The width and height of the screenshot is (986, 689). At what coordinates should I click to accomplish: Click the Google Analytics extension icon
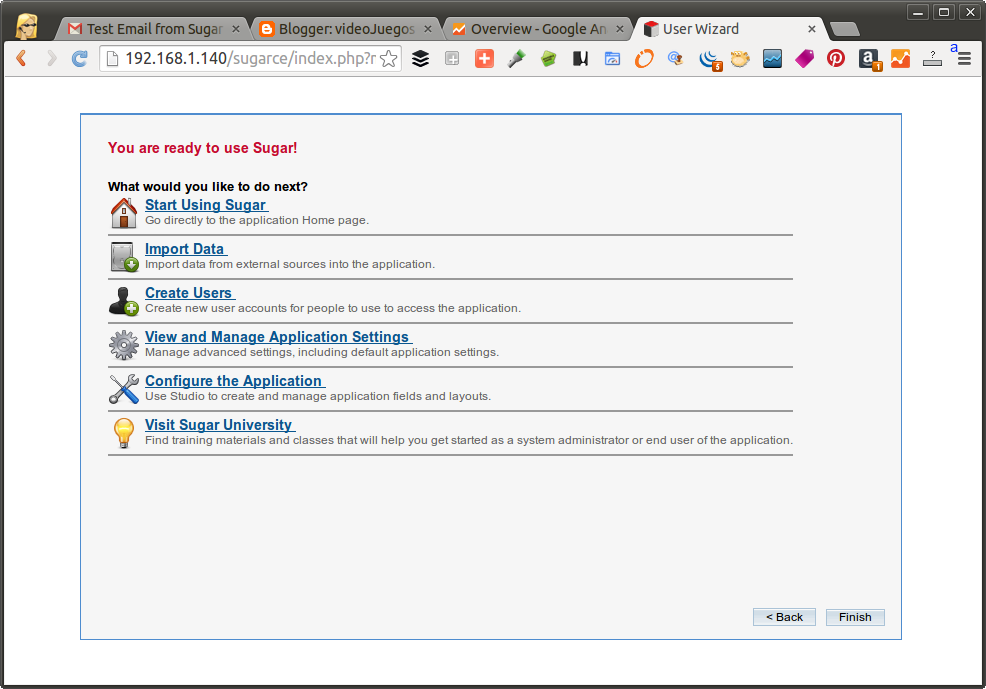pyautogui.click(x=900, y=59)
